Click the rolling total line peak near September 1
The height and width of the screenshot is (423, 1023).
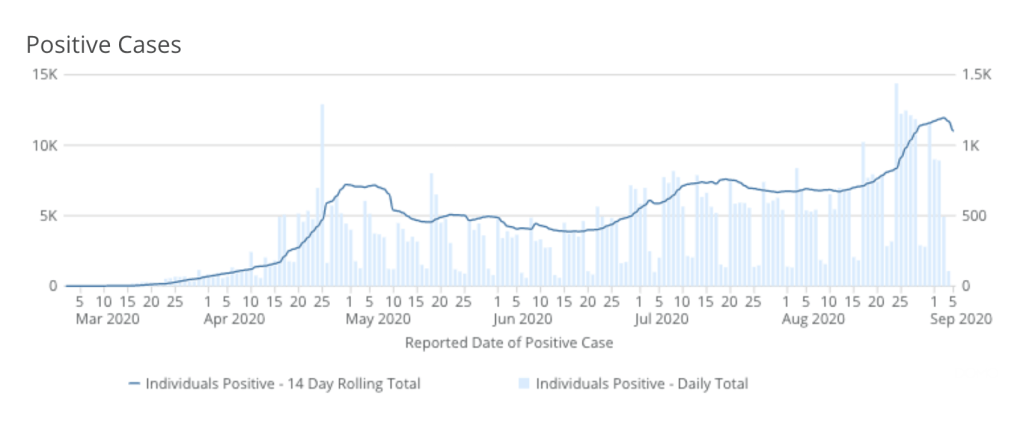click(x=942, y=118)
